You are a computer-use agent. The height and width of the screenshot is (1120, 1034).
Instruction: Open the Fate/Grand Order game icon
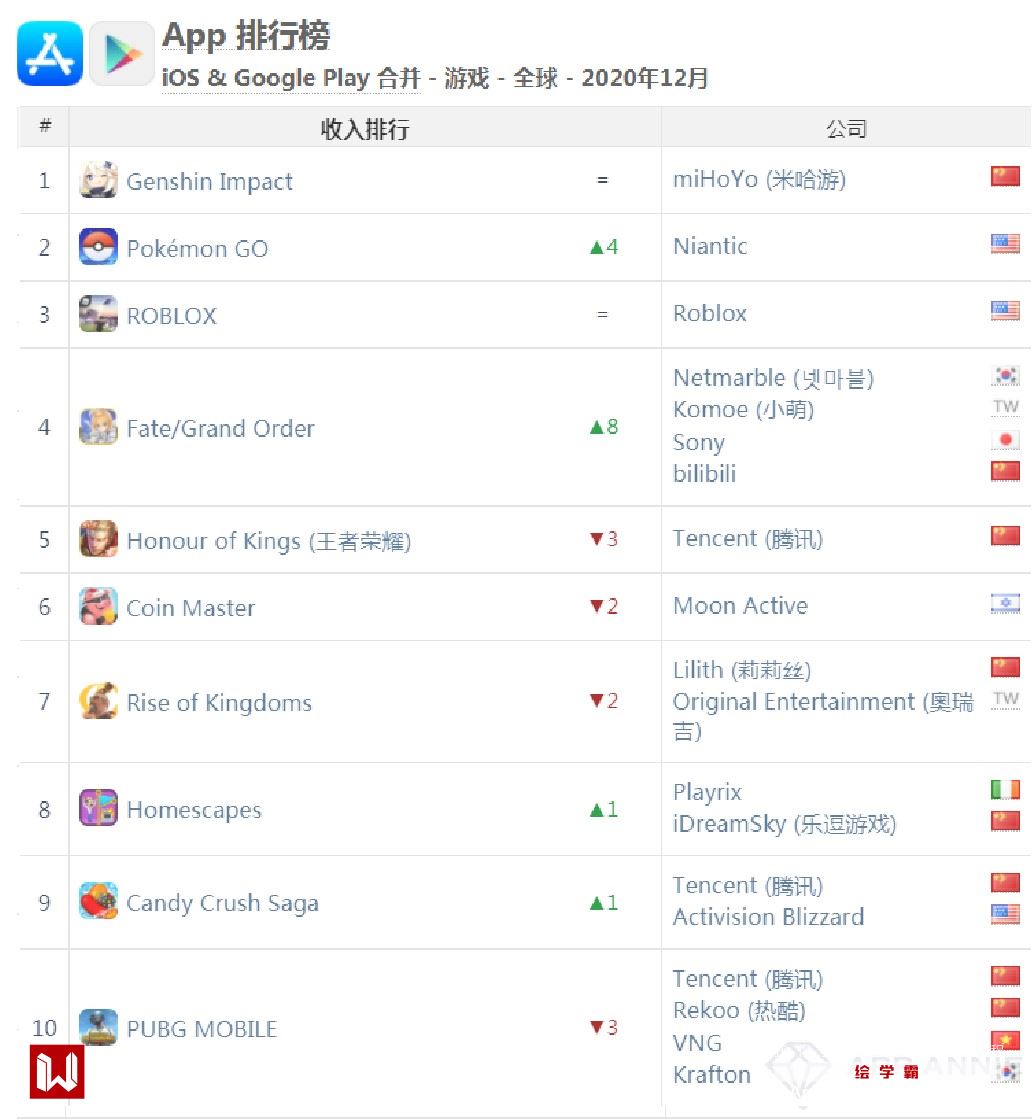click(x=99, y=427)
